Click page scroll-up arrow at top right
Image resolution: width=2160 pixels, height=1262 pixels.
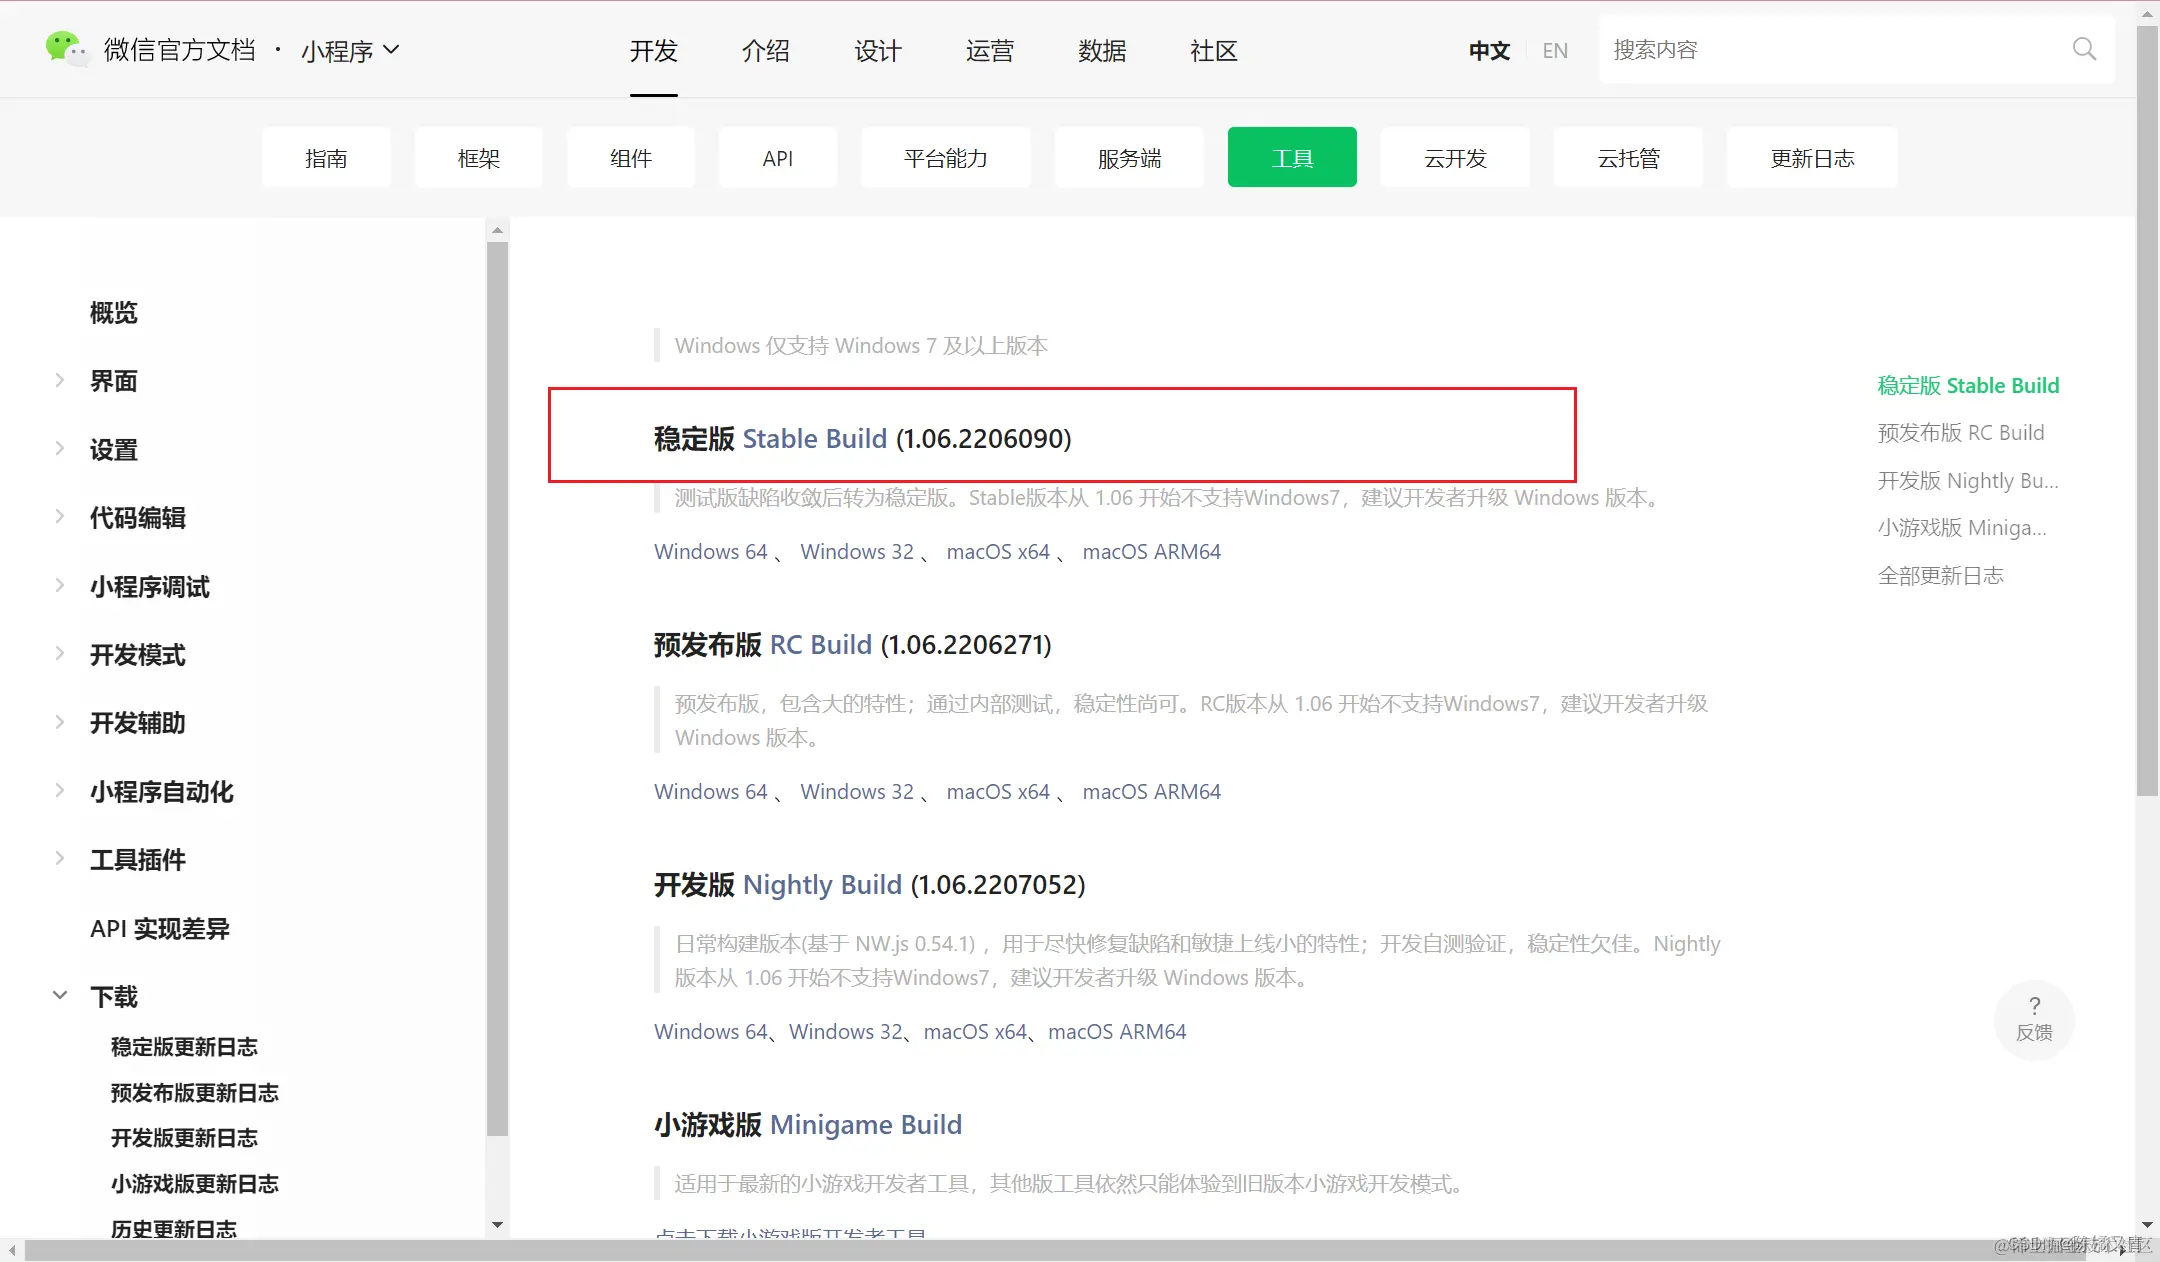tap(2147, 13)
